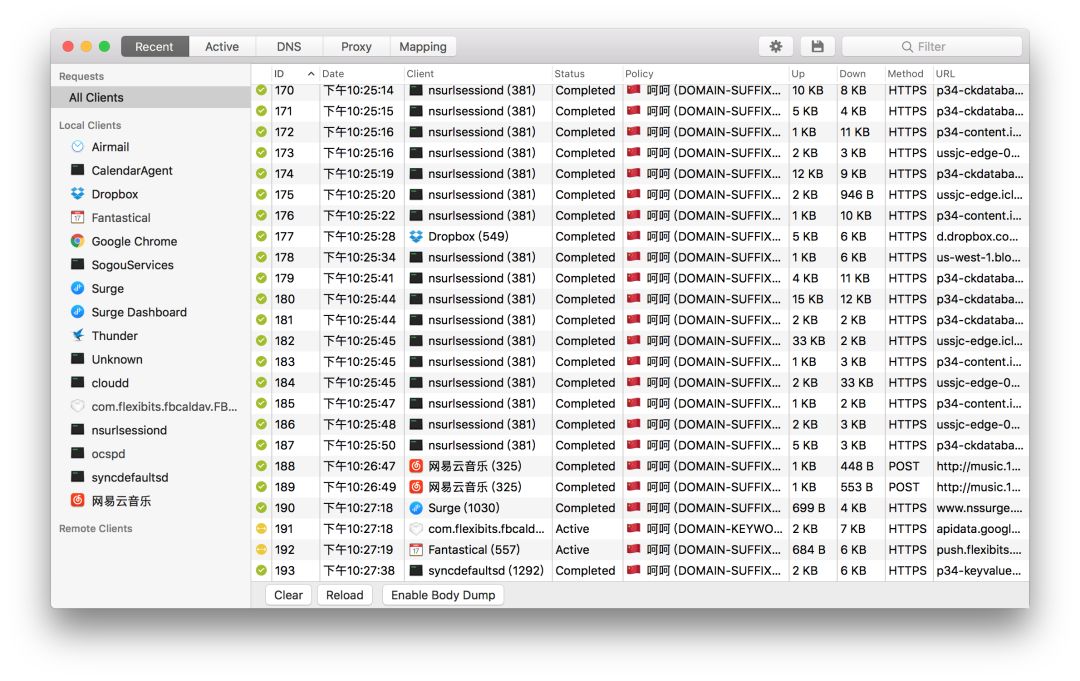Click the NetEase music icon in request 189
Image resolution: width=1080 pixels, height=681 pixels.
[x=416, y=487]
